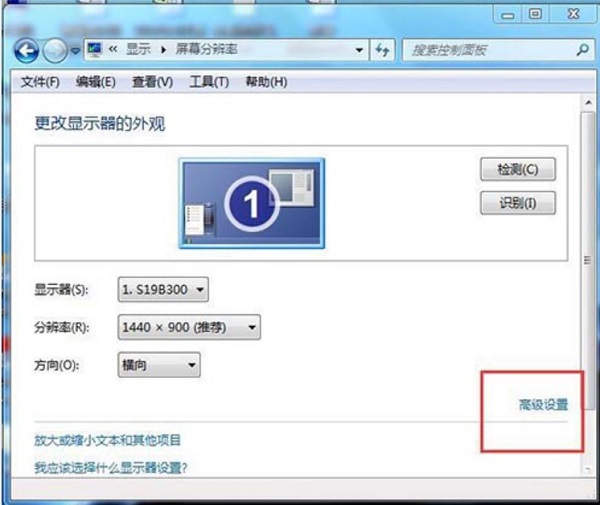Click the scrollbar up arrow
The image size is (600, 505).
(x=588, y=102)
